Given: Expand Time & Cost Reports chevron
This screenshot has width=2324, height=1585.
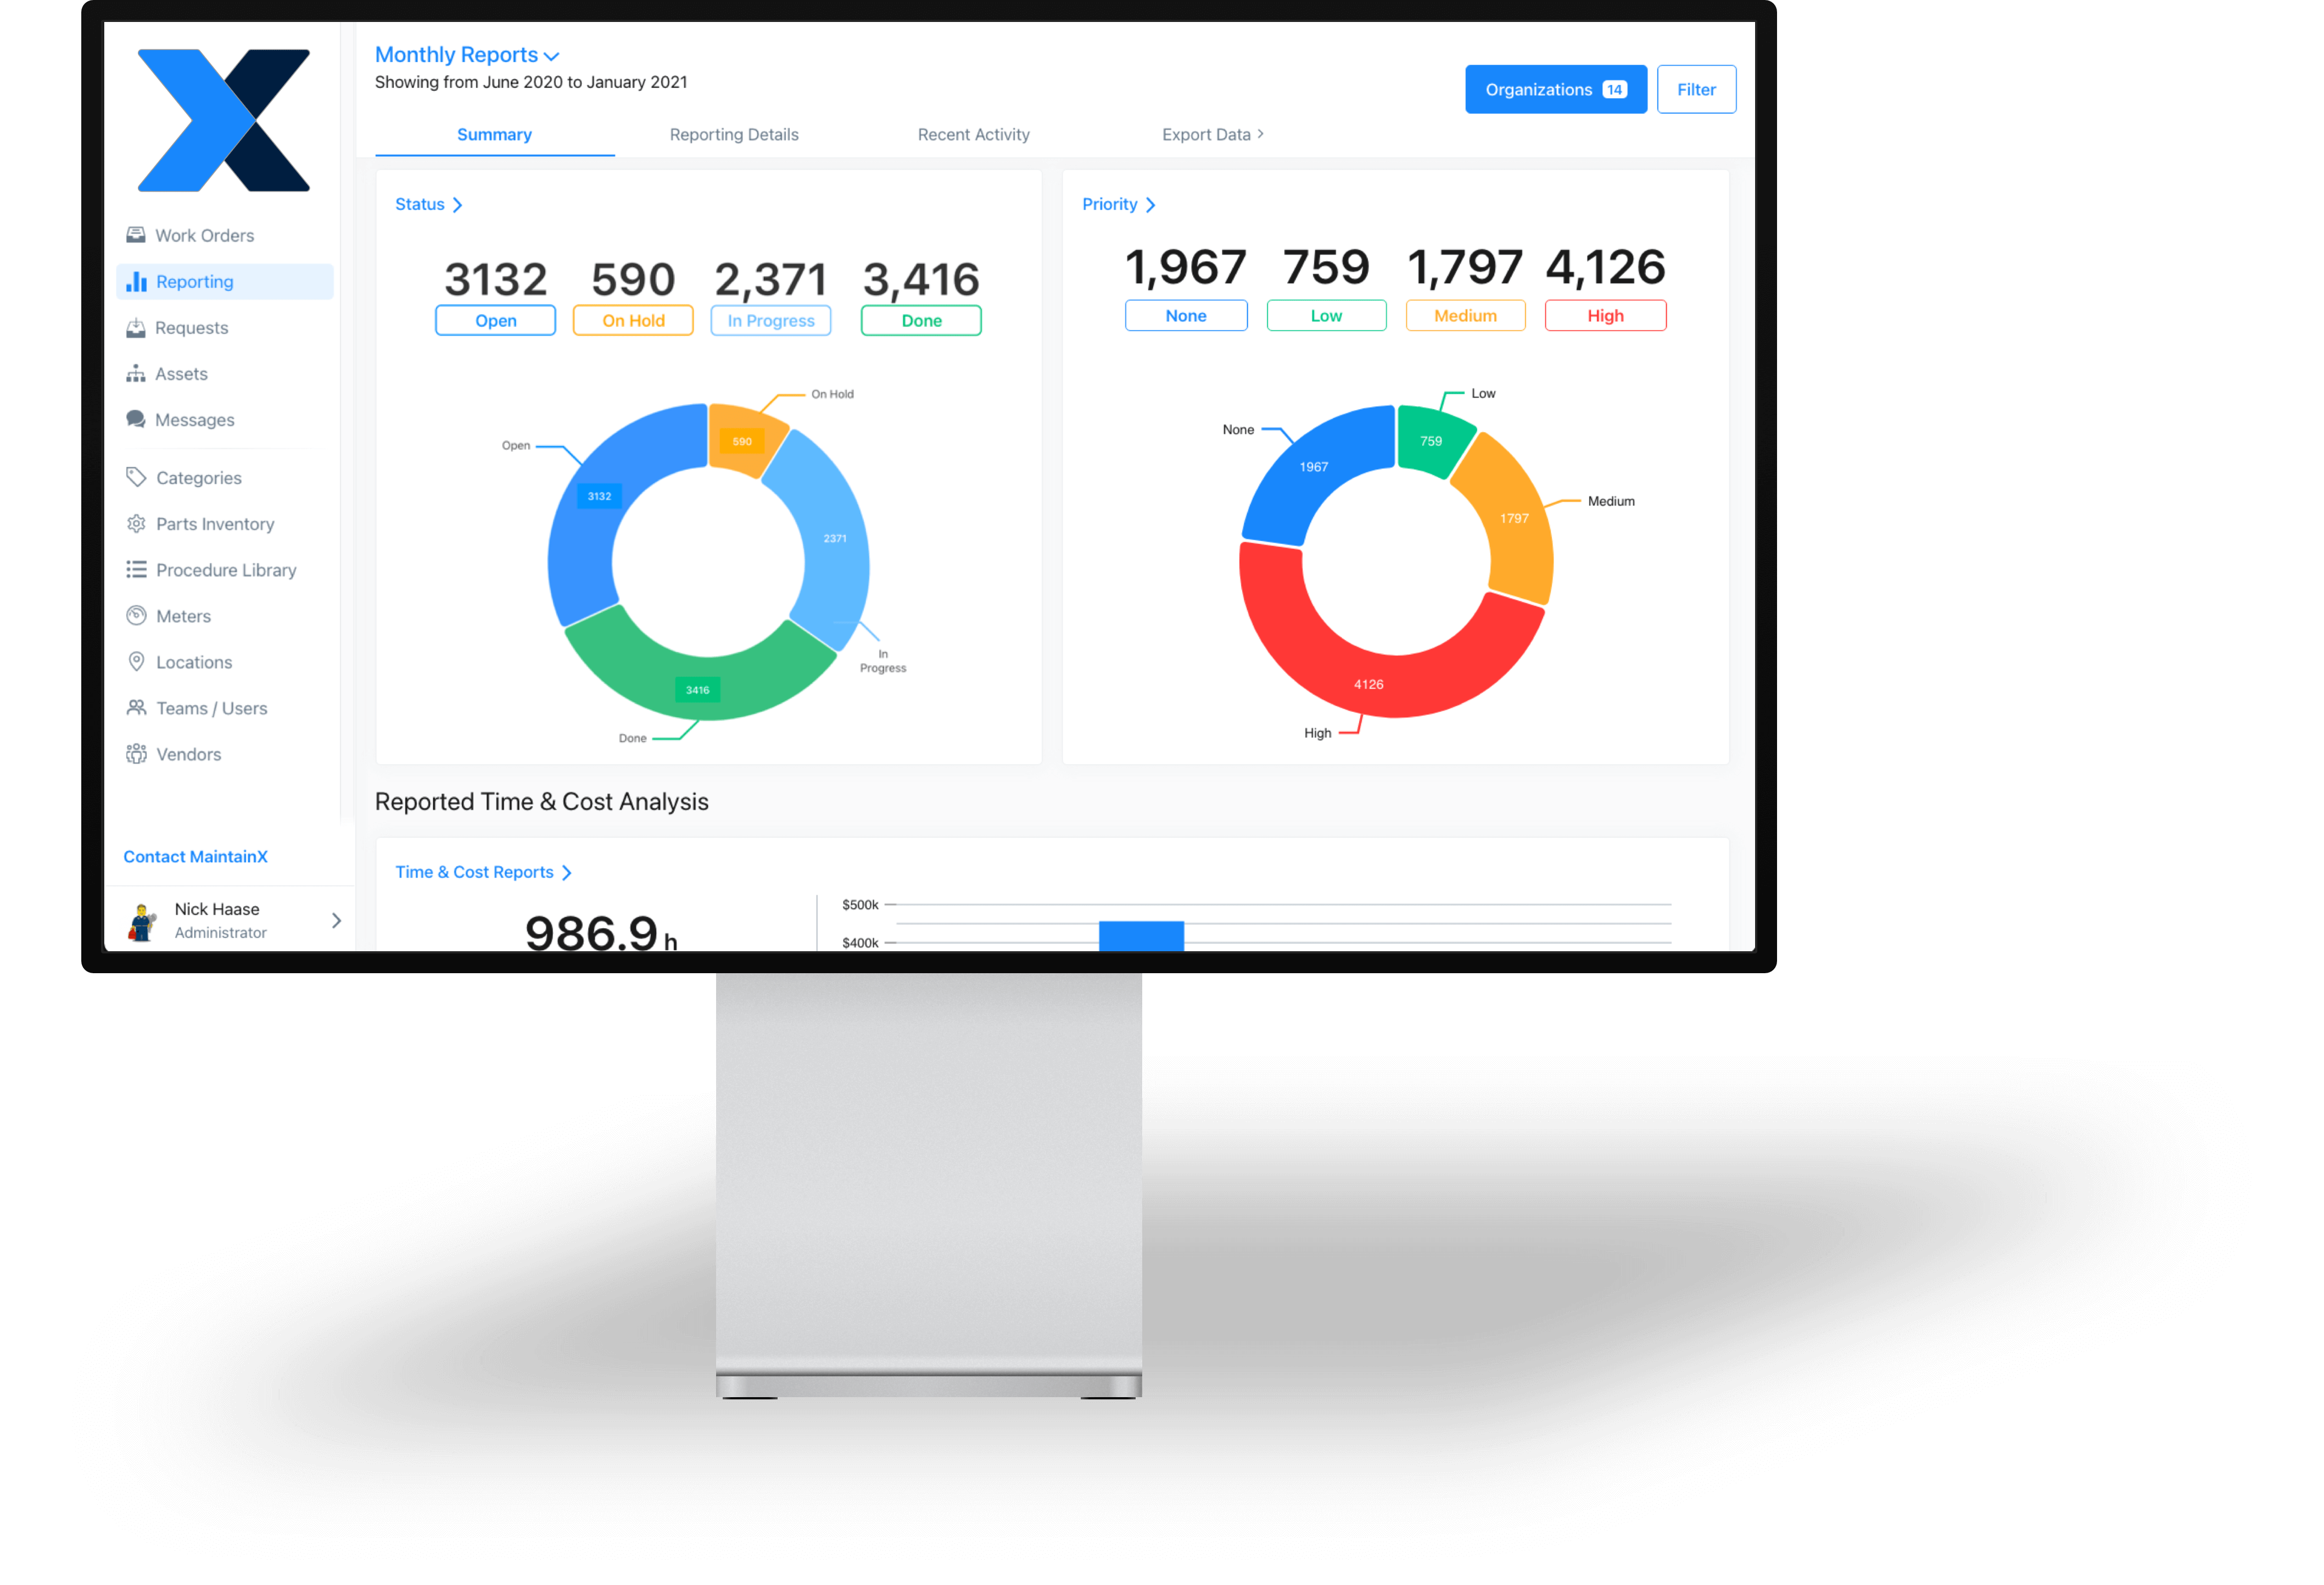Looking at the screenshot, I should point(567,872).
